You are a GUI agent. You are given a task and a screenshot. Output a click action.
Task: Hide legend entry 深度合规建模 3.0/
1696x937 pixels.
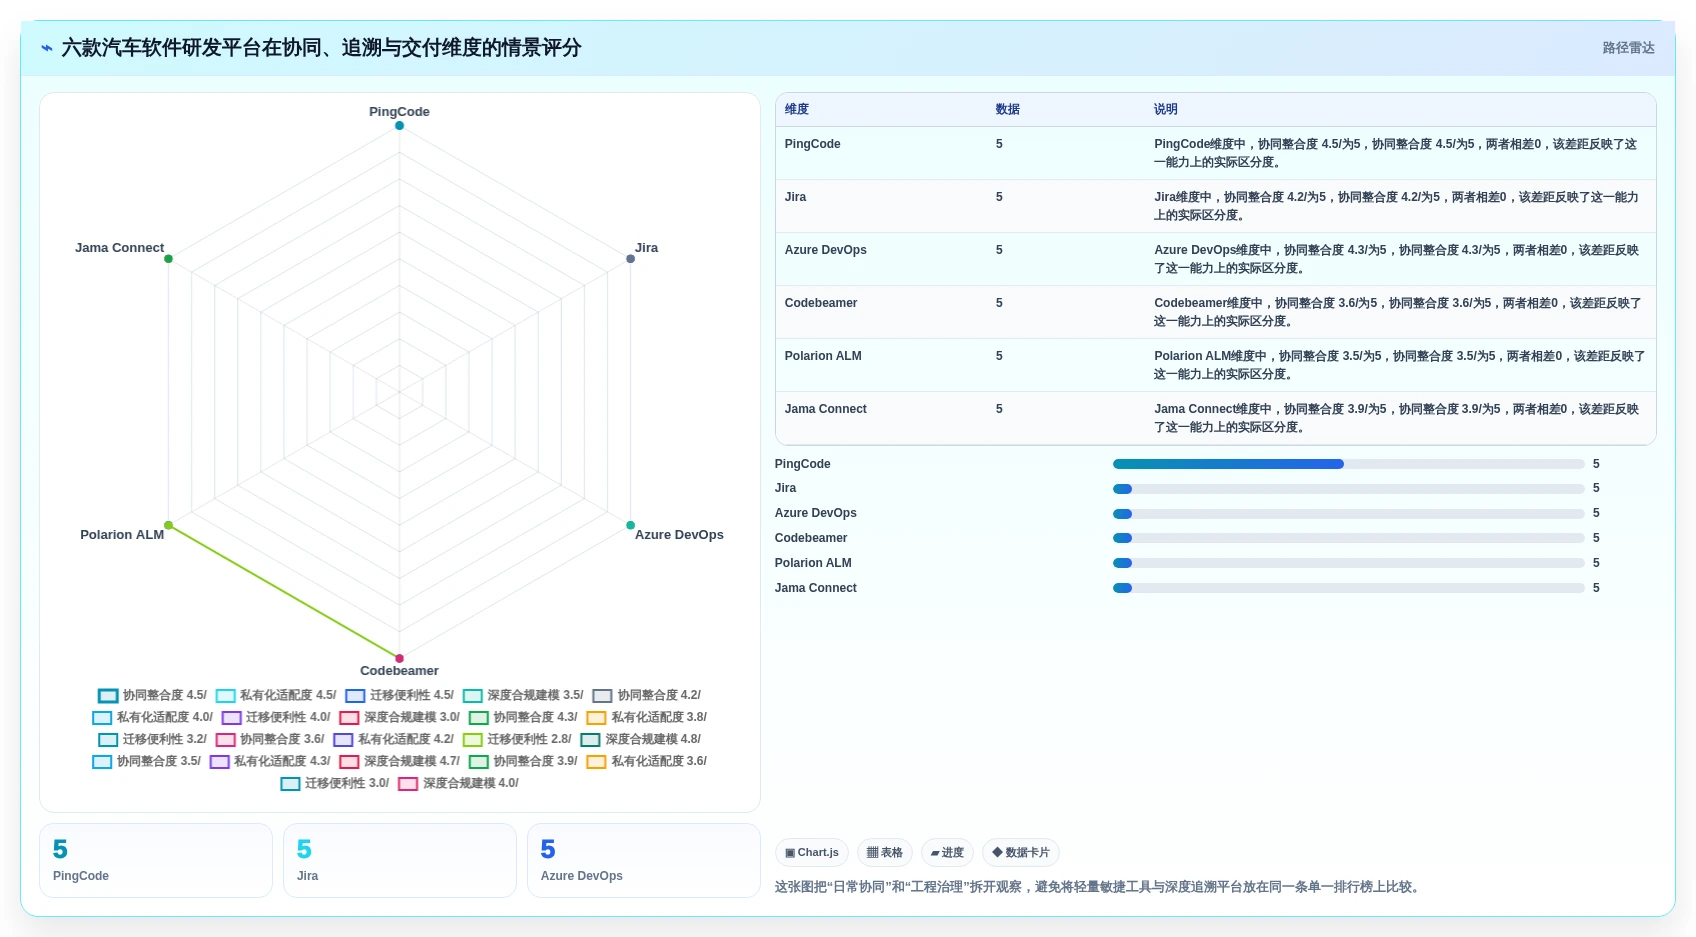(x=399, y=717)
